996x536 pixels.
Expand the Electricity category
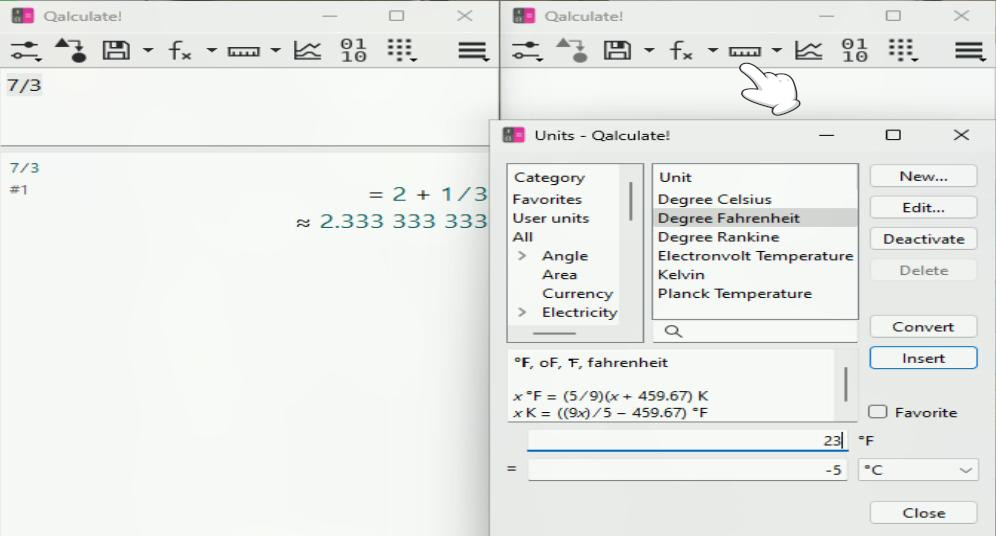(x=522, y=312)
